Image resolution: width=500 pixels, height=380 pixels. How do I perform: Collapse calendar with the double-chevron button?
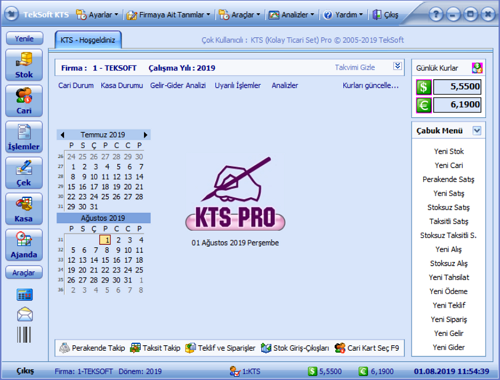397,66
